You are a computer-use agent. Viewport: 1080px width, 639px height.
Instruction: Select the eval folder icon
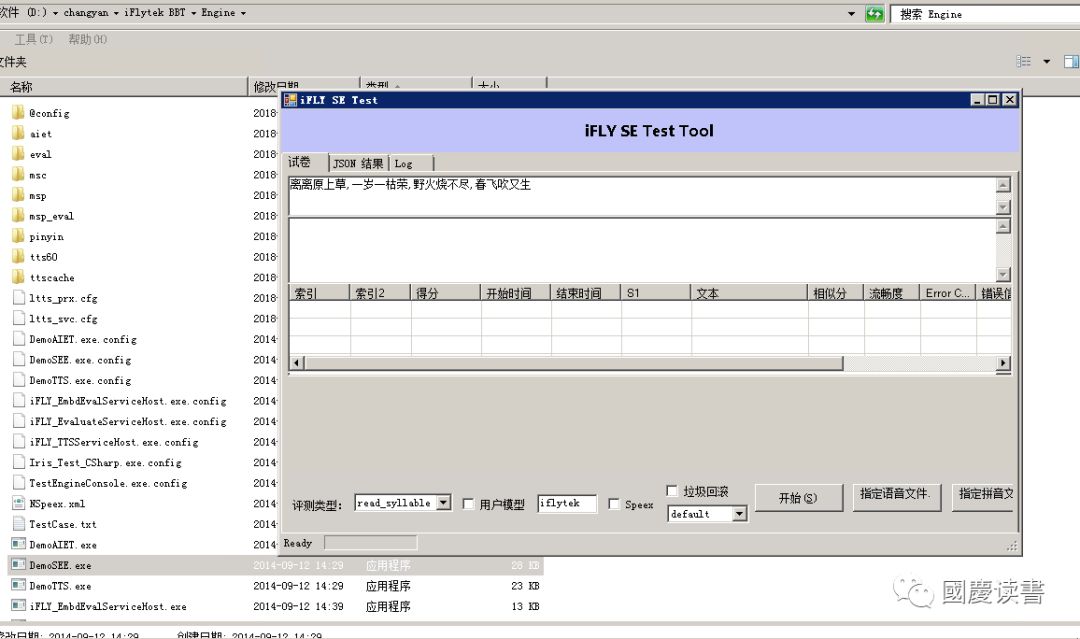point(19,154)
